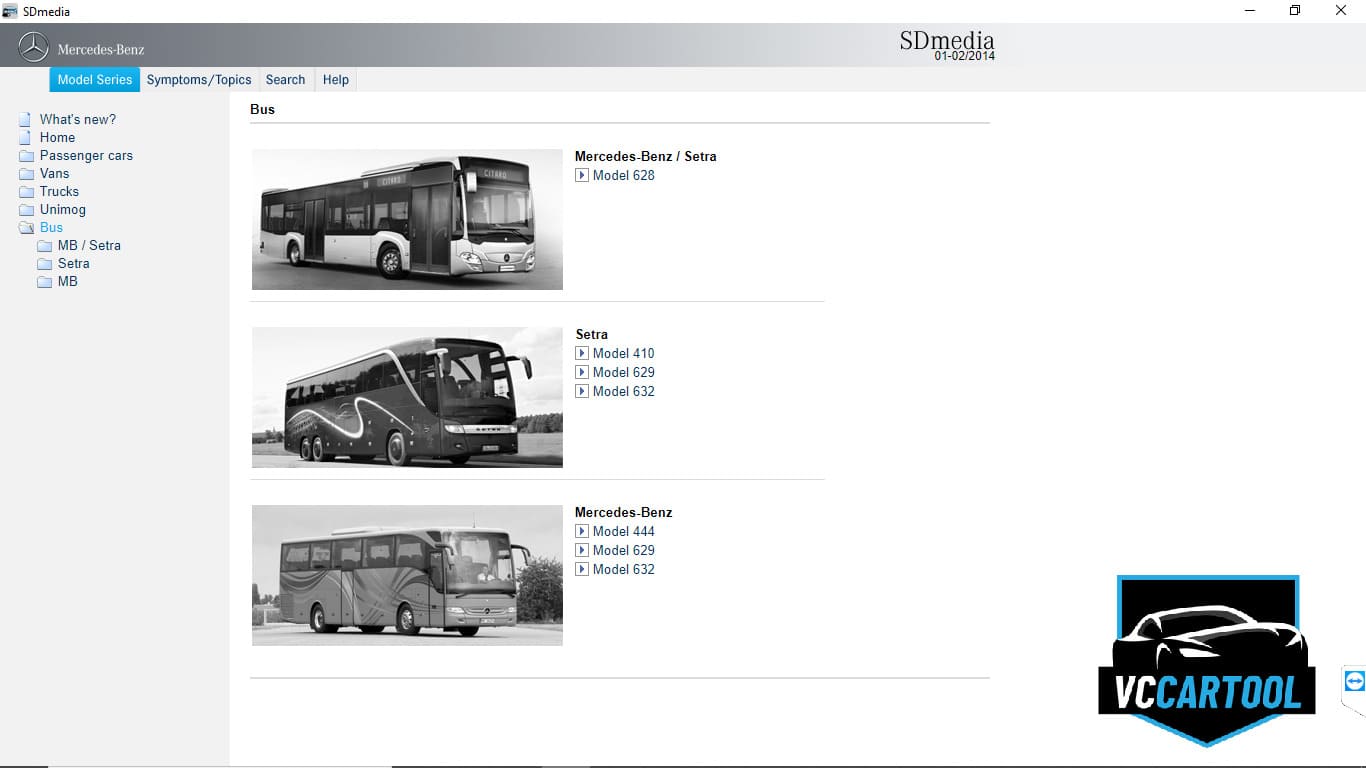
Task: Click arrow icon beside Setra Model 632
Action: click(x=582, y=391)
